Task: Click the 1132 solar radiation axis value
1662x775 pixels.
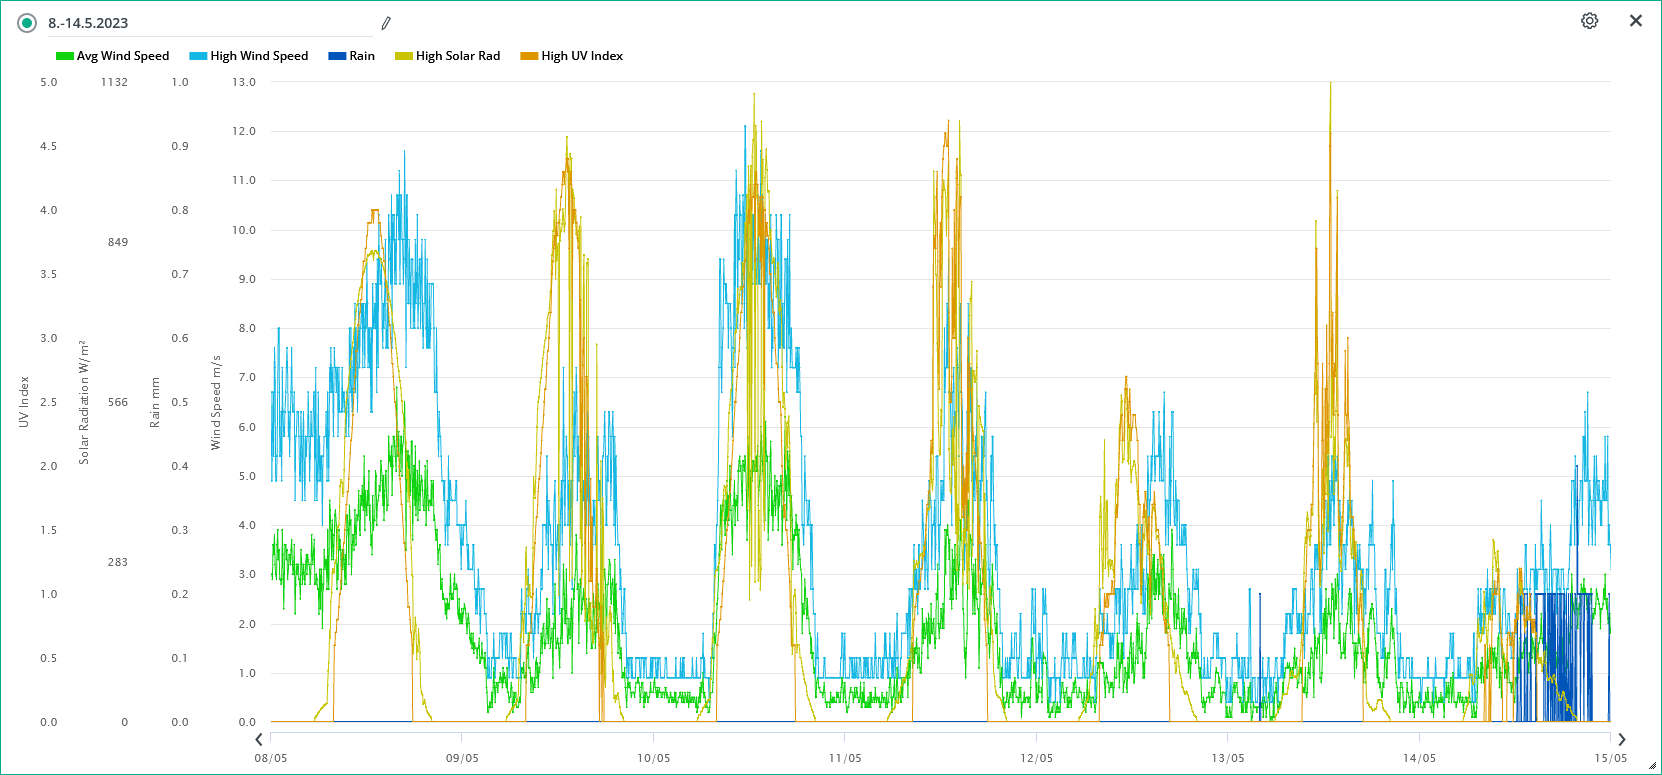Action: (x=114, y=82)
